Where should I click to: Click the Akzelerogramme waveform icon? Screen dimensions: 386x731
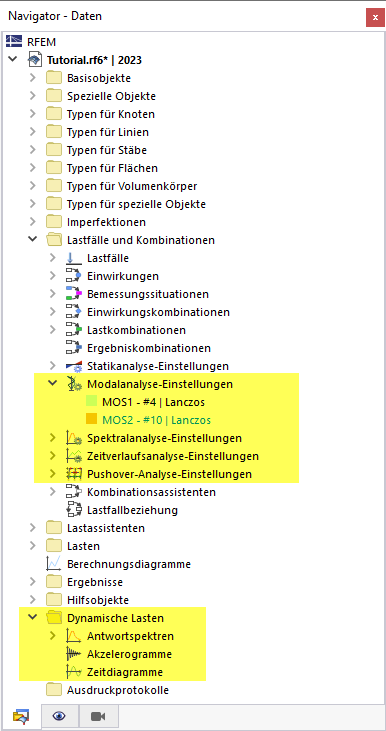click(x=74, y=654)
